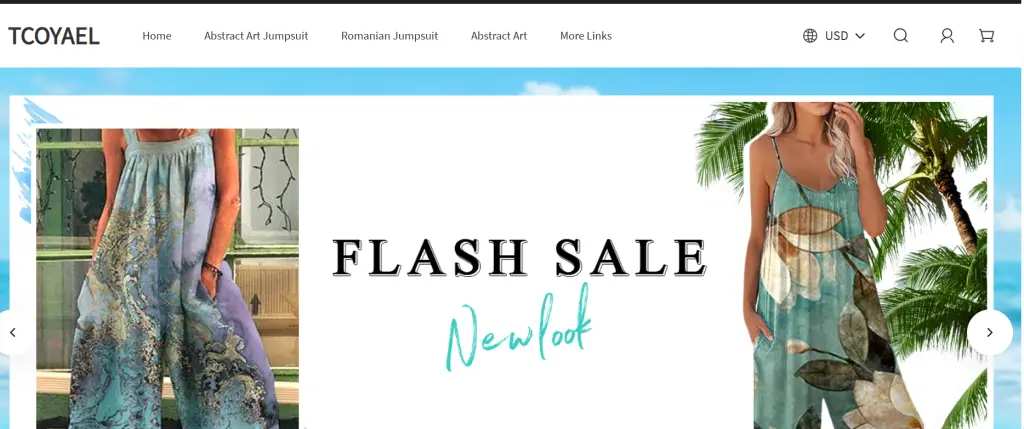View the shopping cart icon
1024x429 pixels.
tap(987, 35)
